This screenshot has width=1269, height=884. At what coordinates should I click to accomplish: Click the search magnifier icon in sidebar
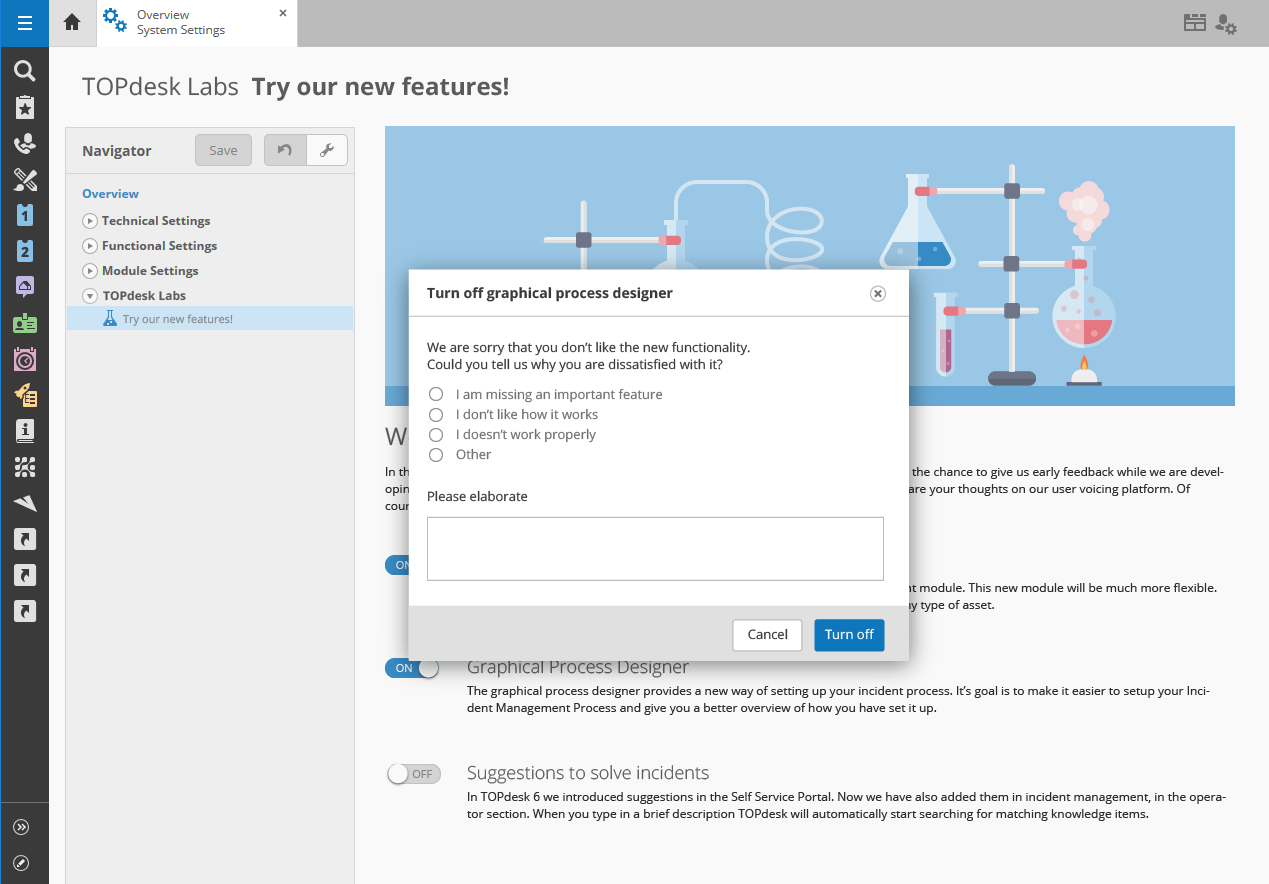(25, 71)
